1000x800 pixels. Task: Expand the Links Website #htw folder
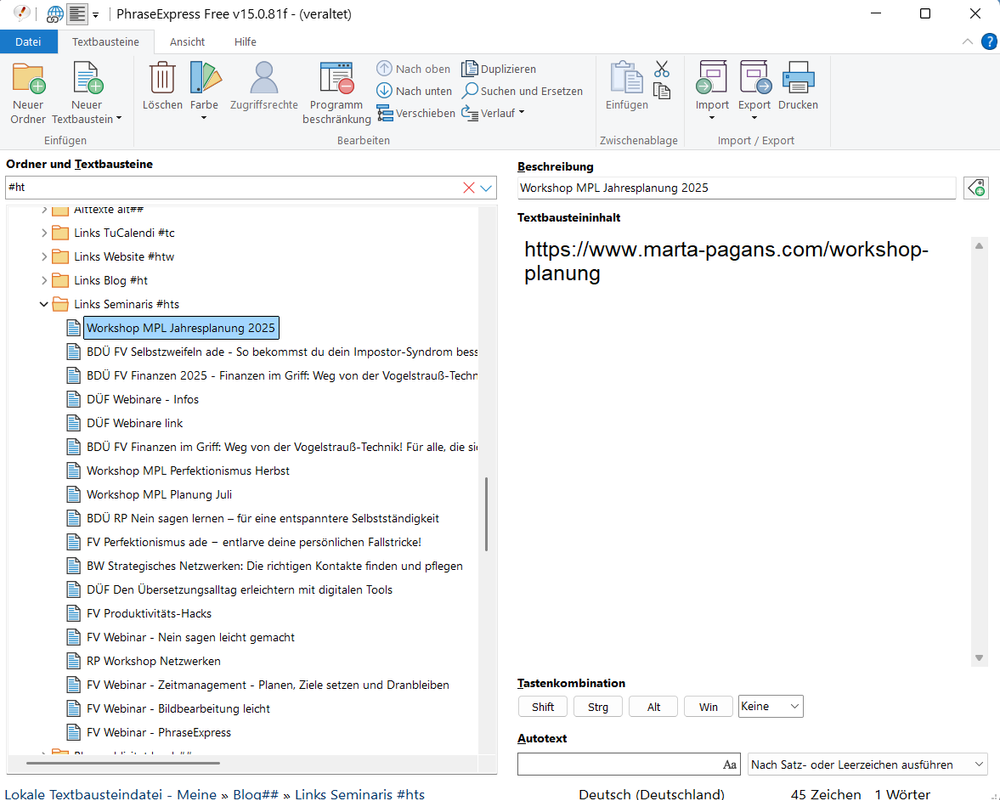[44, 257]
